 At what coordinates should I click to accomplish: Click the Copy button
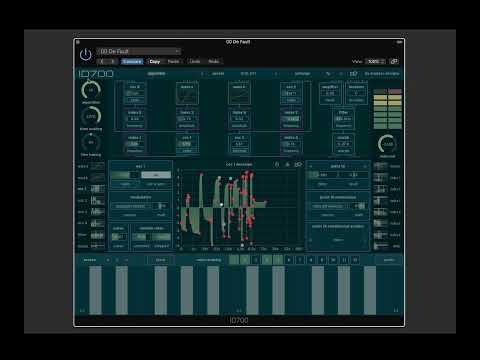pos(155,62)
